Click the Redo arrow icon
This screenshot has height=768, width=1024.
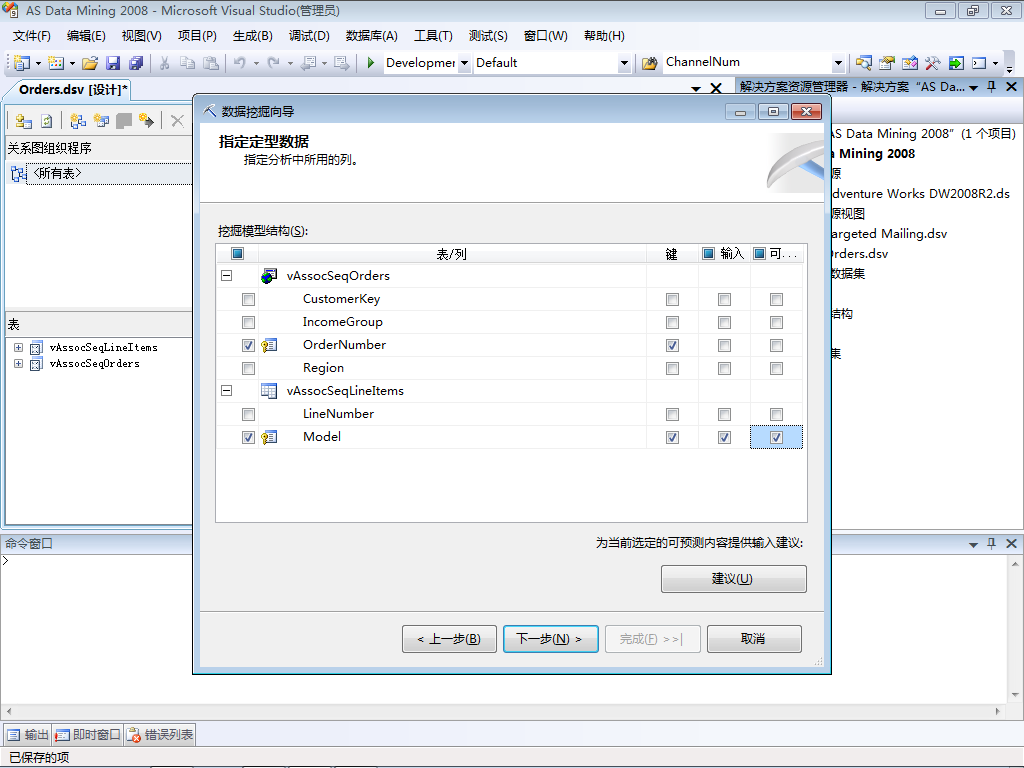coord(274,63)
